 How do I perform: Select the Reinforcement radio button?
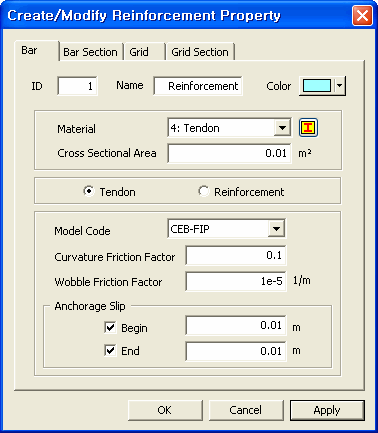tap(203, 191)
